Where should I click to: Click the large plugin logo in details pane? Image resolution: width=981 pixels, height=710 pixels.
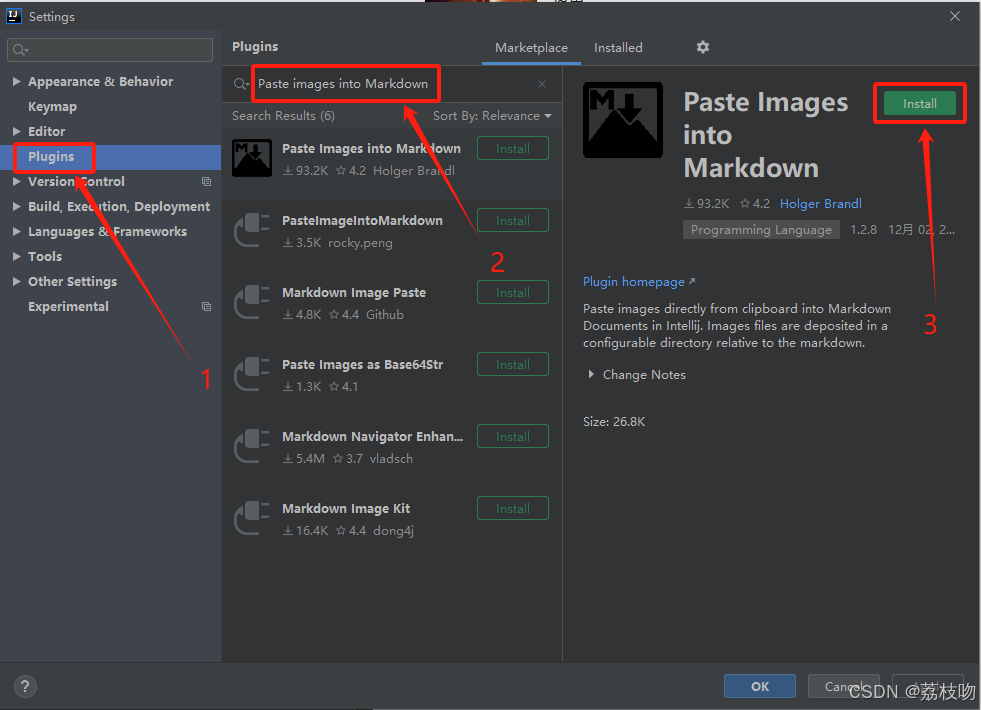click(623, 120)
